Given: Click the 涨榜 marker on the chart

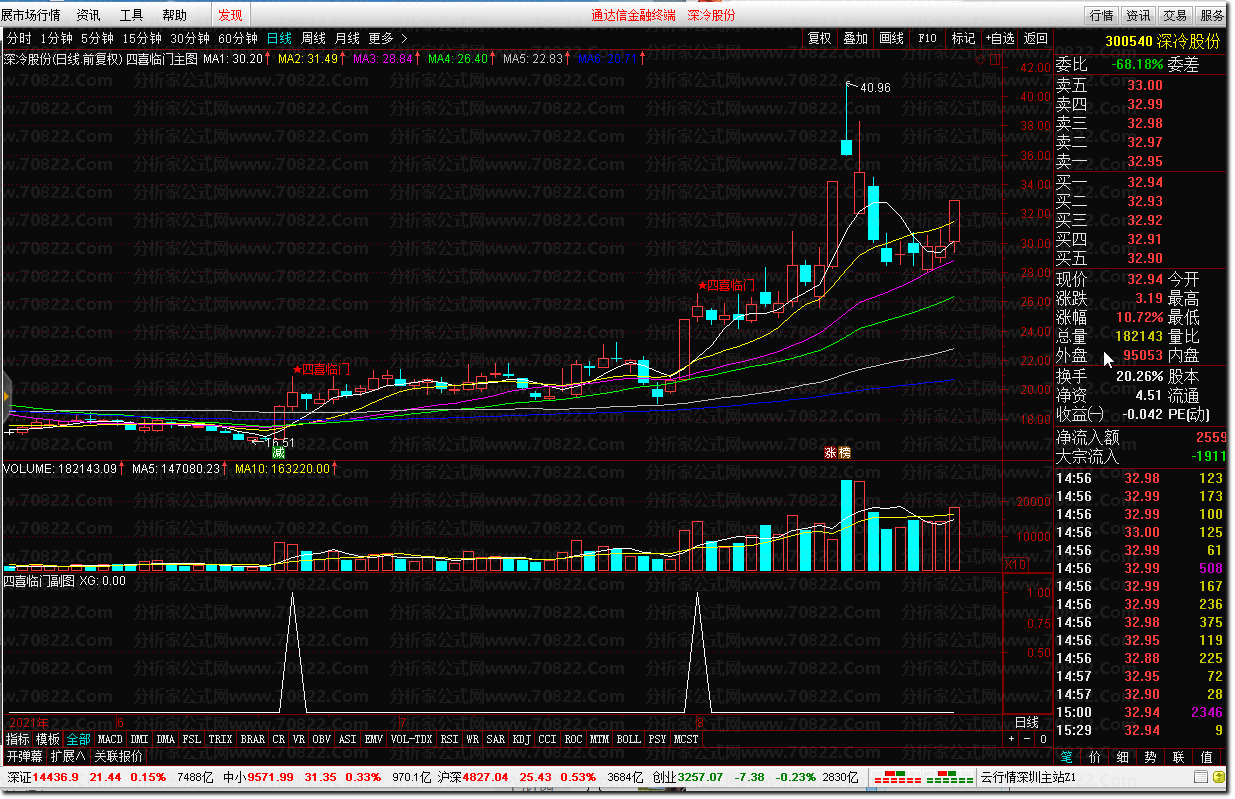Looking at the screenshot, I should click(x=837, y=452).
